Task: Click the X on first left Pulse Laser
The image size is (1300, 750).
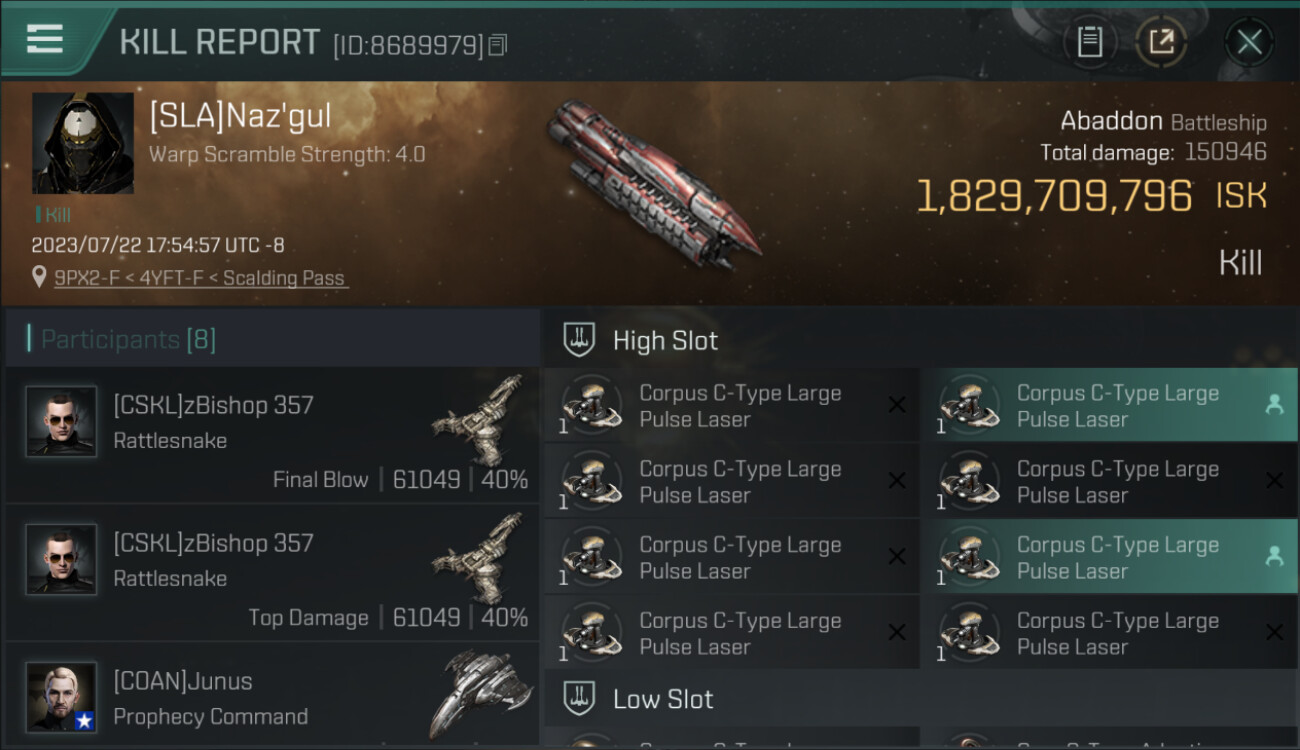Action: [x=897, y=405]
